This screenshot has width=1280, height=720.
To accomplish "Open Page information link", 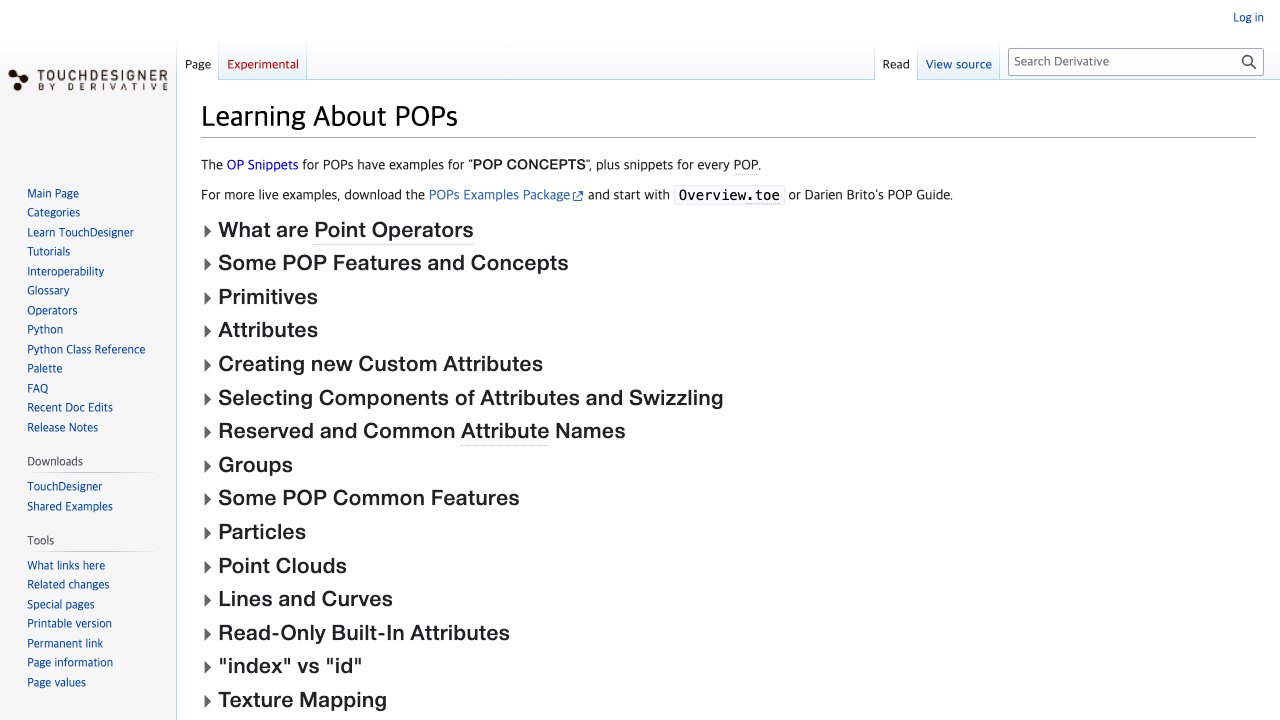I will click(x=70, y=663).
